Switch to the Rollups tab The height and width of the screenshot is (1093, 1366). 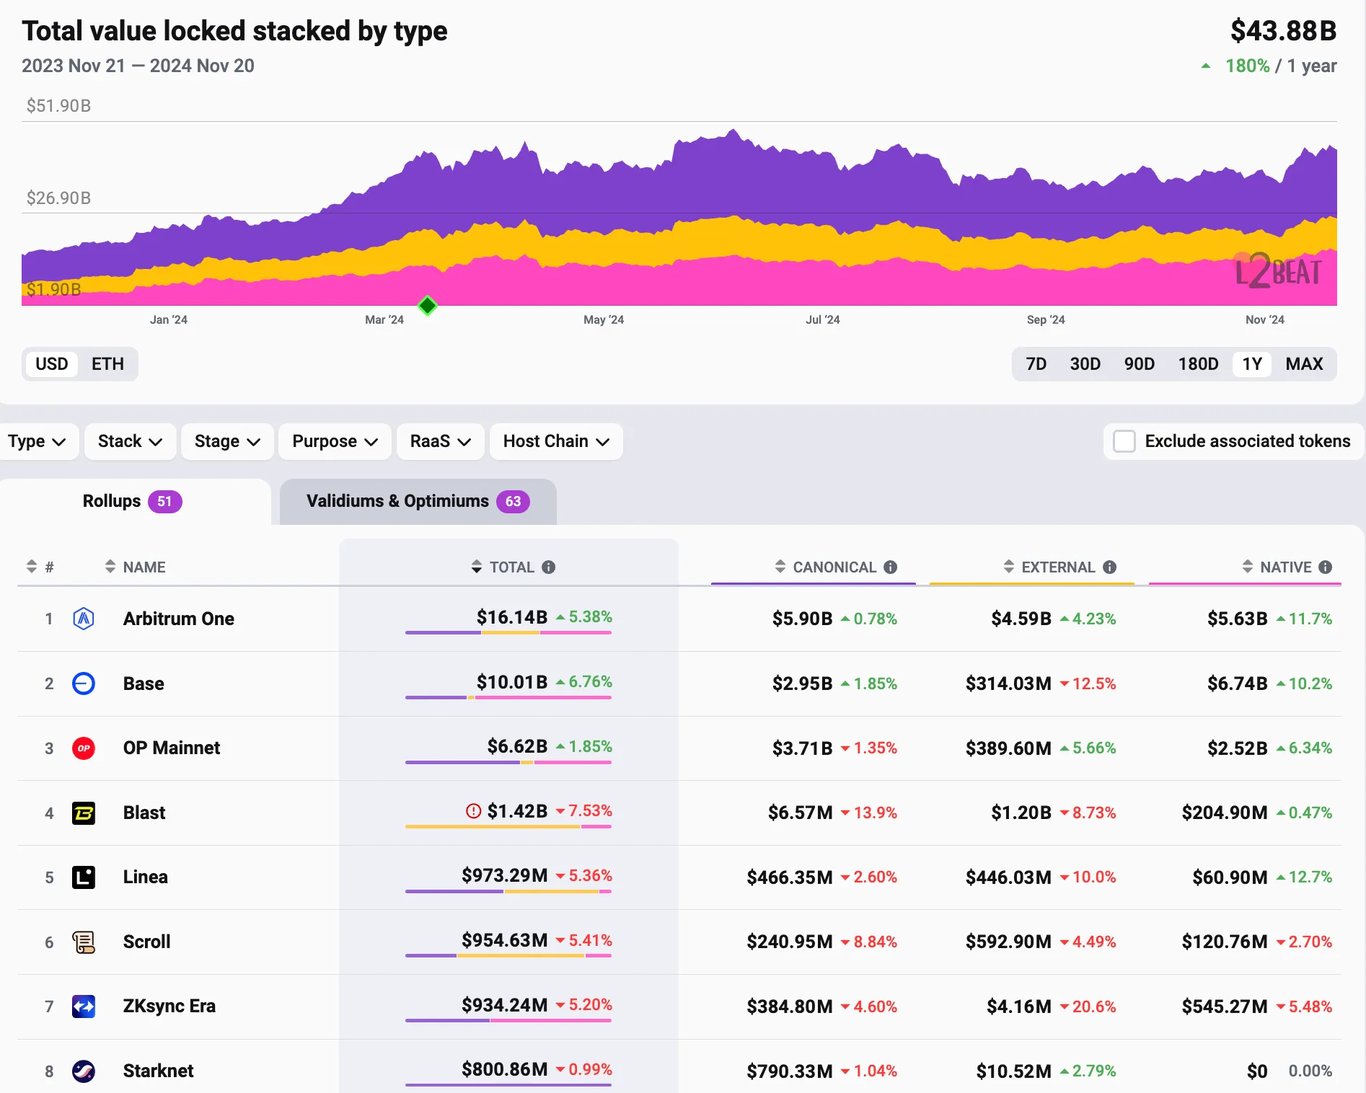[x=133, y=501]
